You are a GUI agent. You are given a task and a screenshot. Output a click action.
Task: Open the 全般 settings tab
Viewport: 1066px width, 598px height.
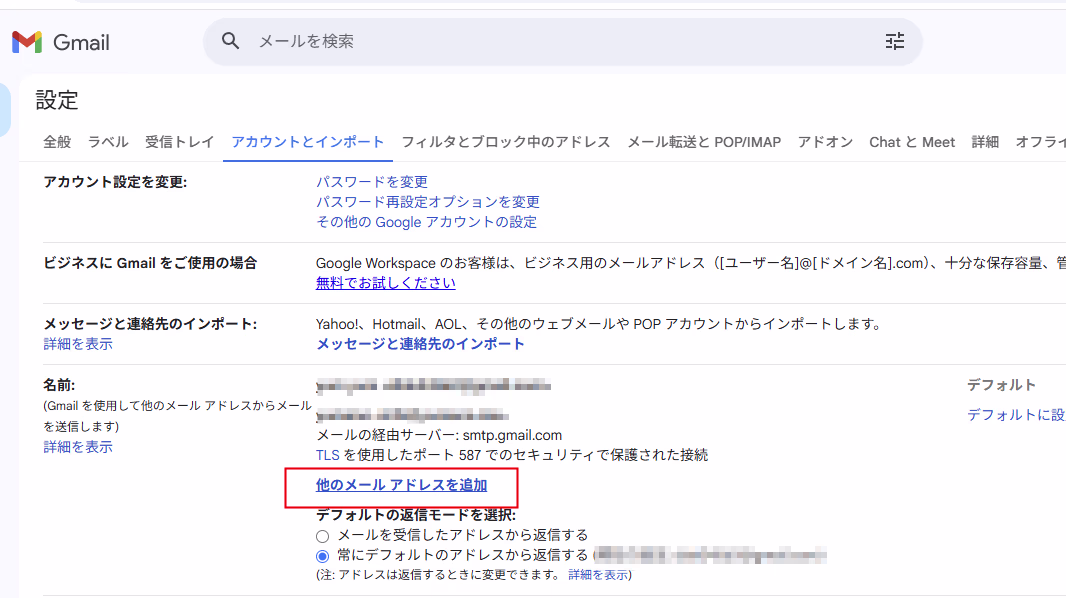point(57,142)
